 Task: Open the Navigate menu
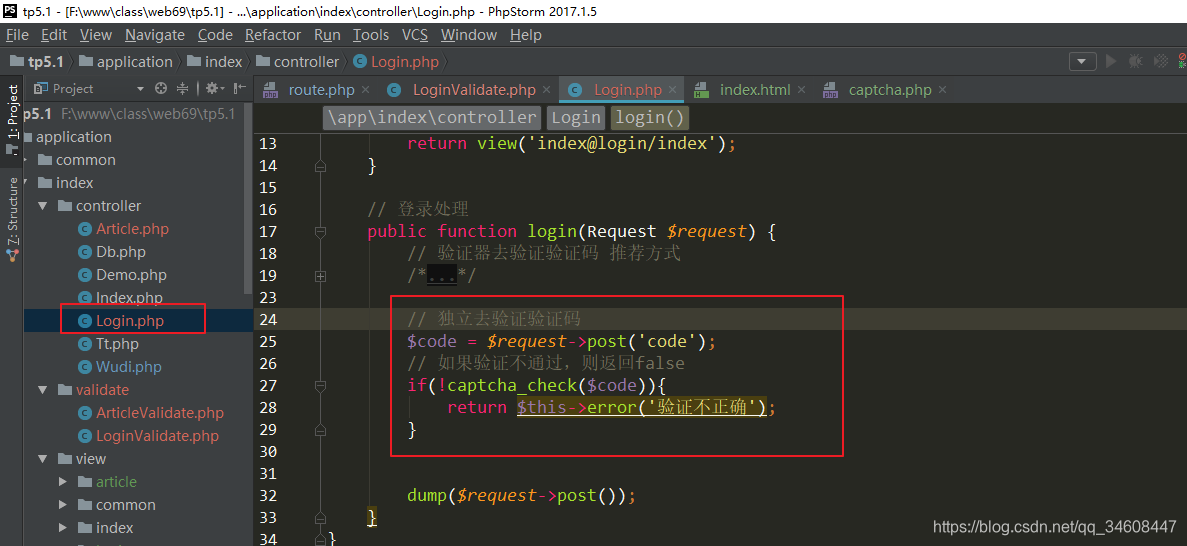pos(154,35)
